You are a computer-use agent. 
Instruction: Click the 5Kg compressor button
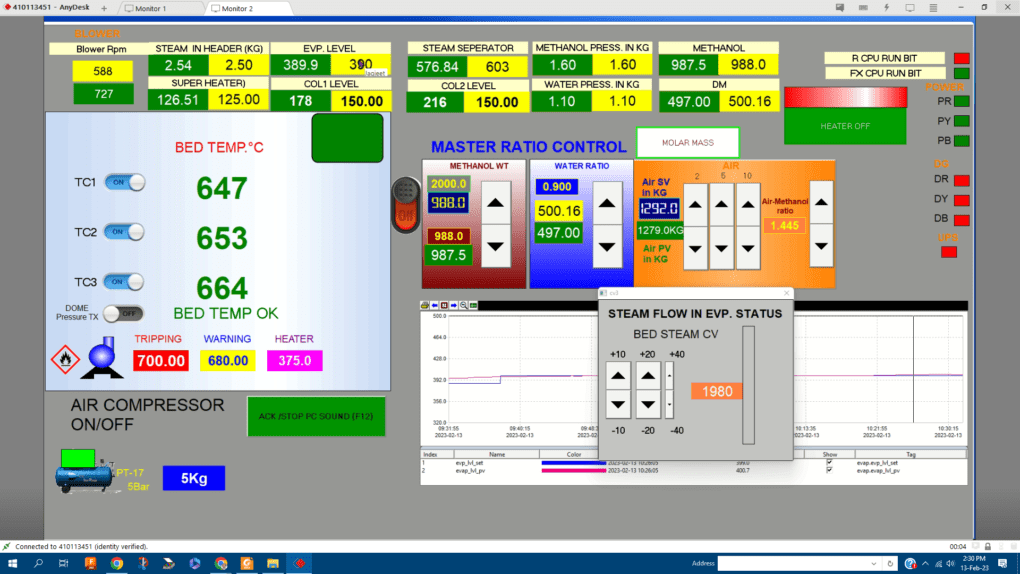(x=194, y=478)
